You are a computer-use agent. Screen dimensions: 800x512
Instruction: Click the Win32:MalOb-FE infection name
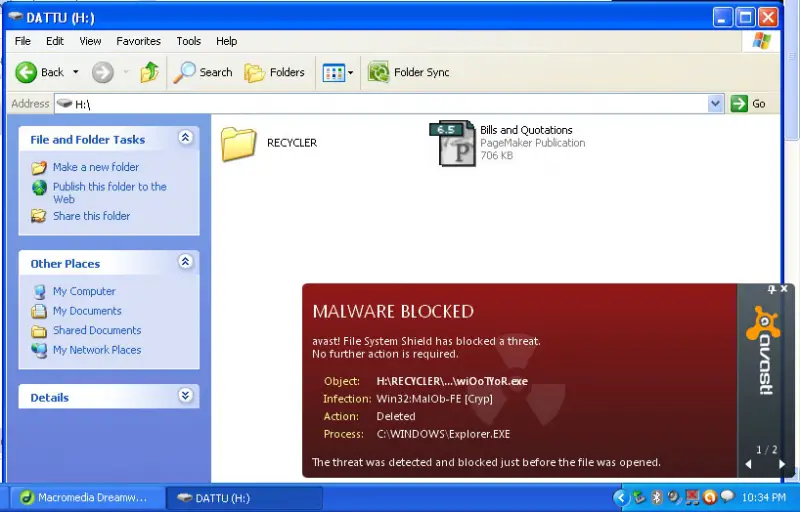click(435, 399)
